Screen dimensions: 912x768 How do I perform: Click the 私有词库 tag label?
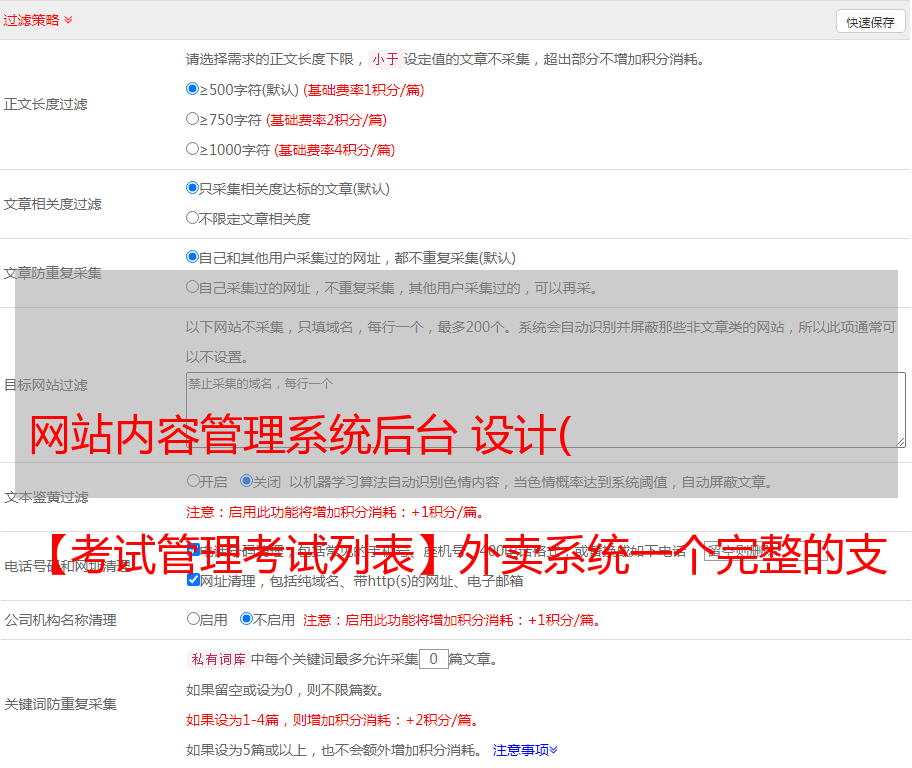pos(219,659)
